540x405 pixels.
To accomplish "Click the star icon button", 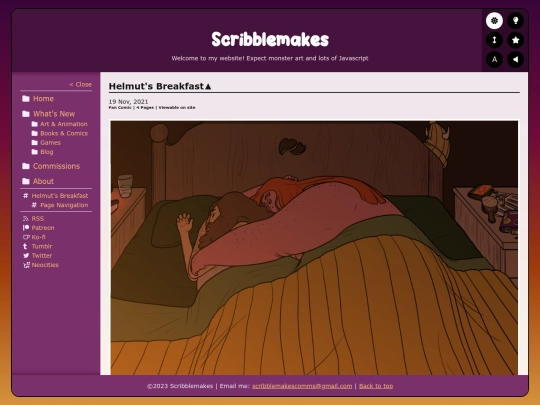I will 515,40.
